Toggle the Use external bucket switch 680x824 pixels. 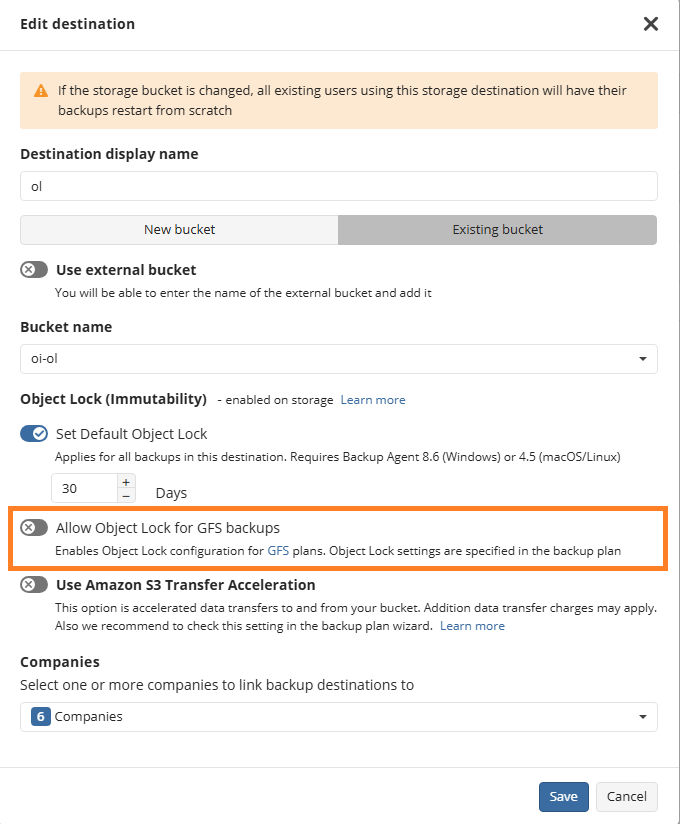34,270
